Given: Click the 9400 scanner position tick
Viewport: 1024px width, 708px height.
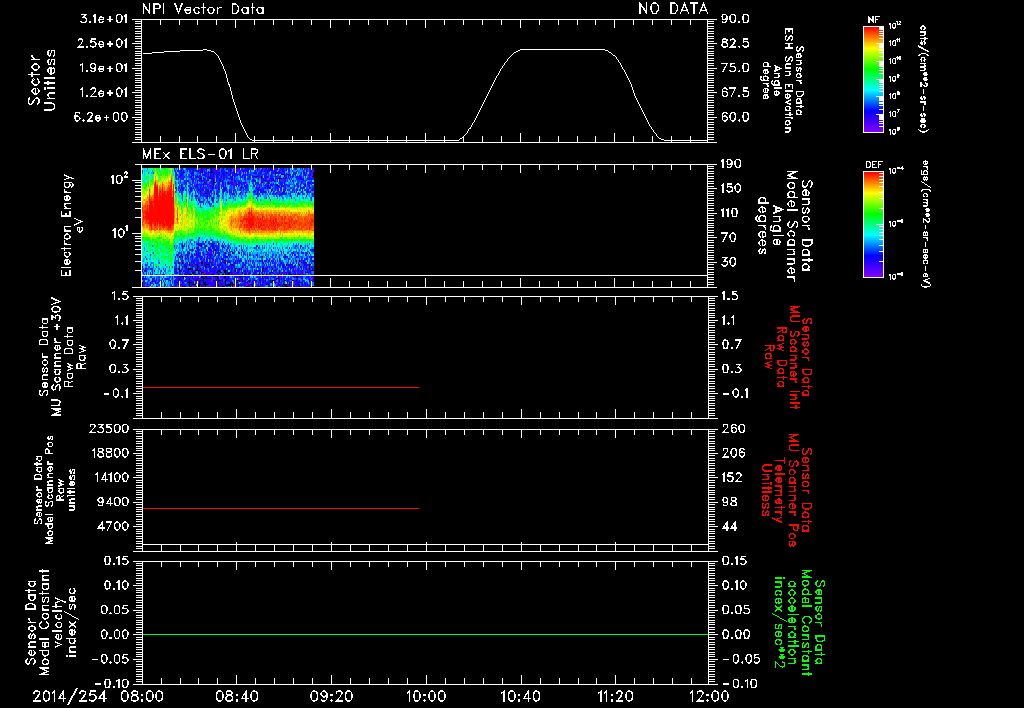Looking at the screenshot, I should (x=114, y=502).
